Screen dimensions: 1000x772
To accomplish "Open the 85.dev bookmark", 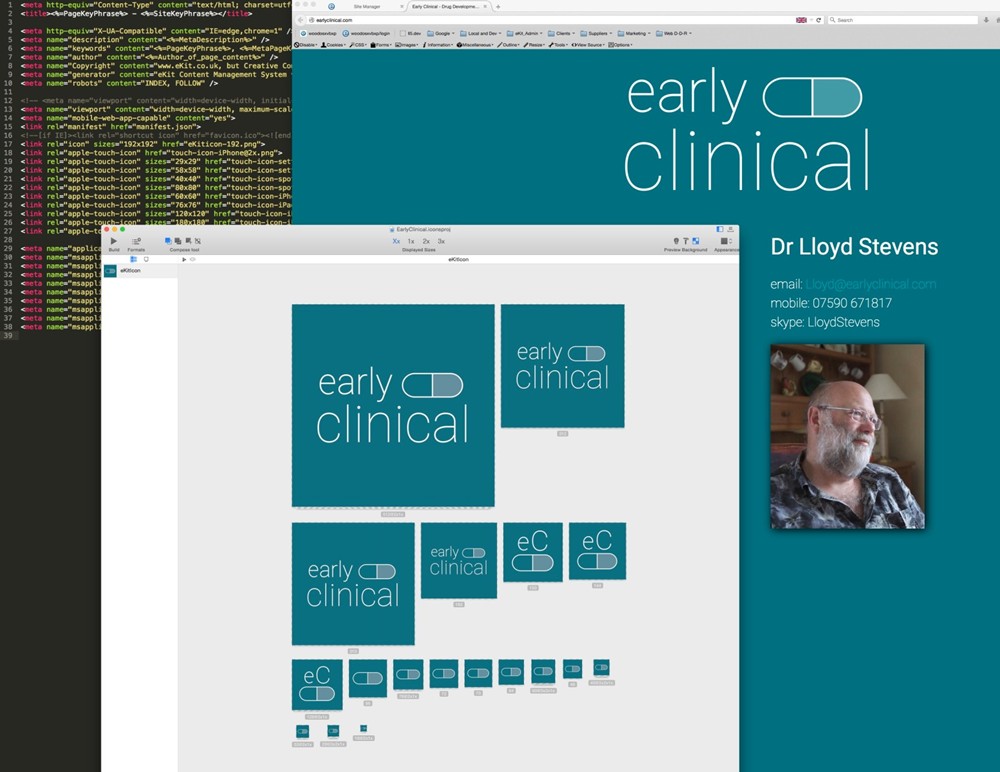I will (x=410, y=33).
